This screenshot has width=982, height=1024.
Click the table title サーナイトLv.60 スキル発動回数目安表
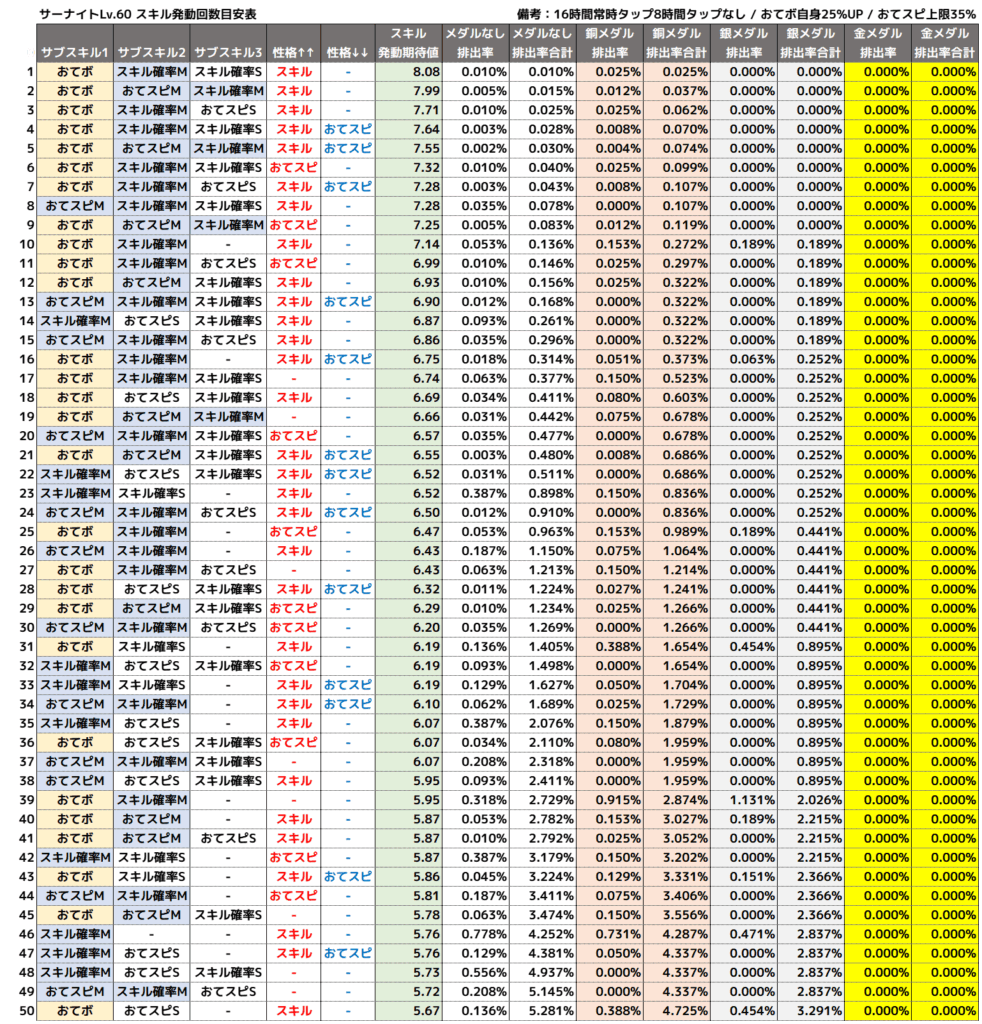(x=147, y=14)
